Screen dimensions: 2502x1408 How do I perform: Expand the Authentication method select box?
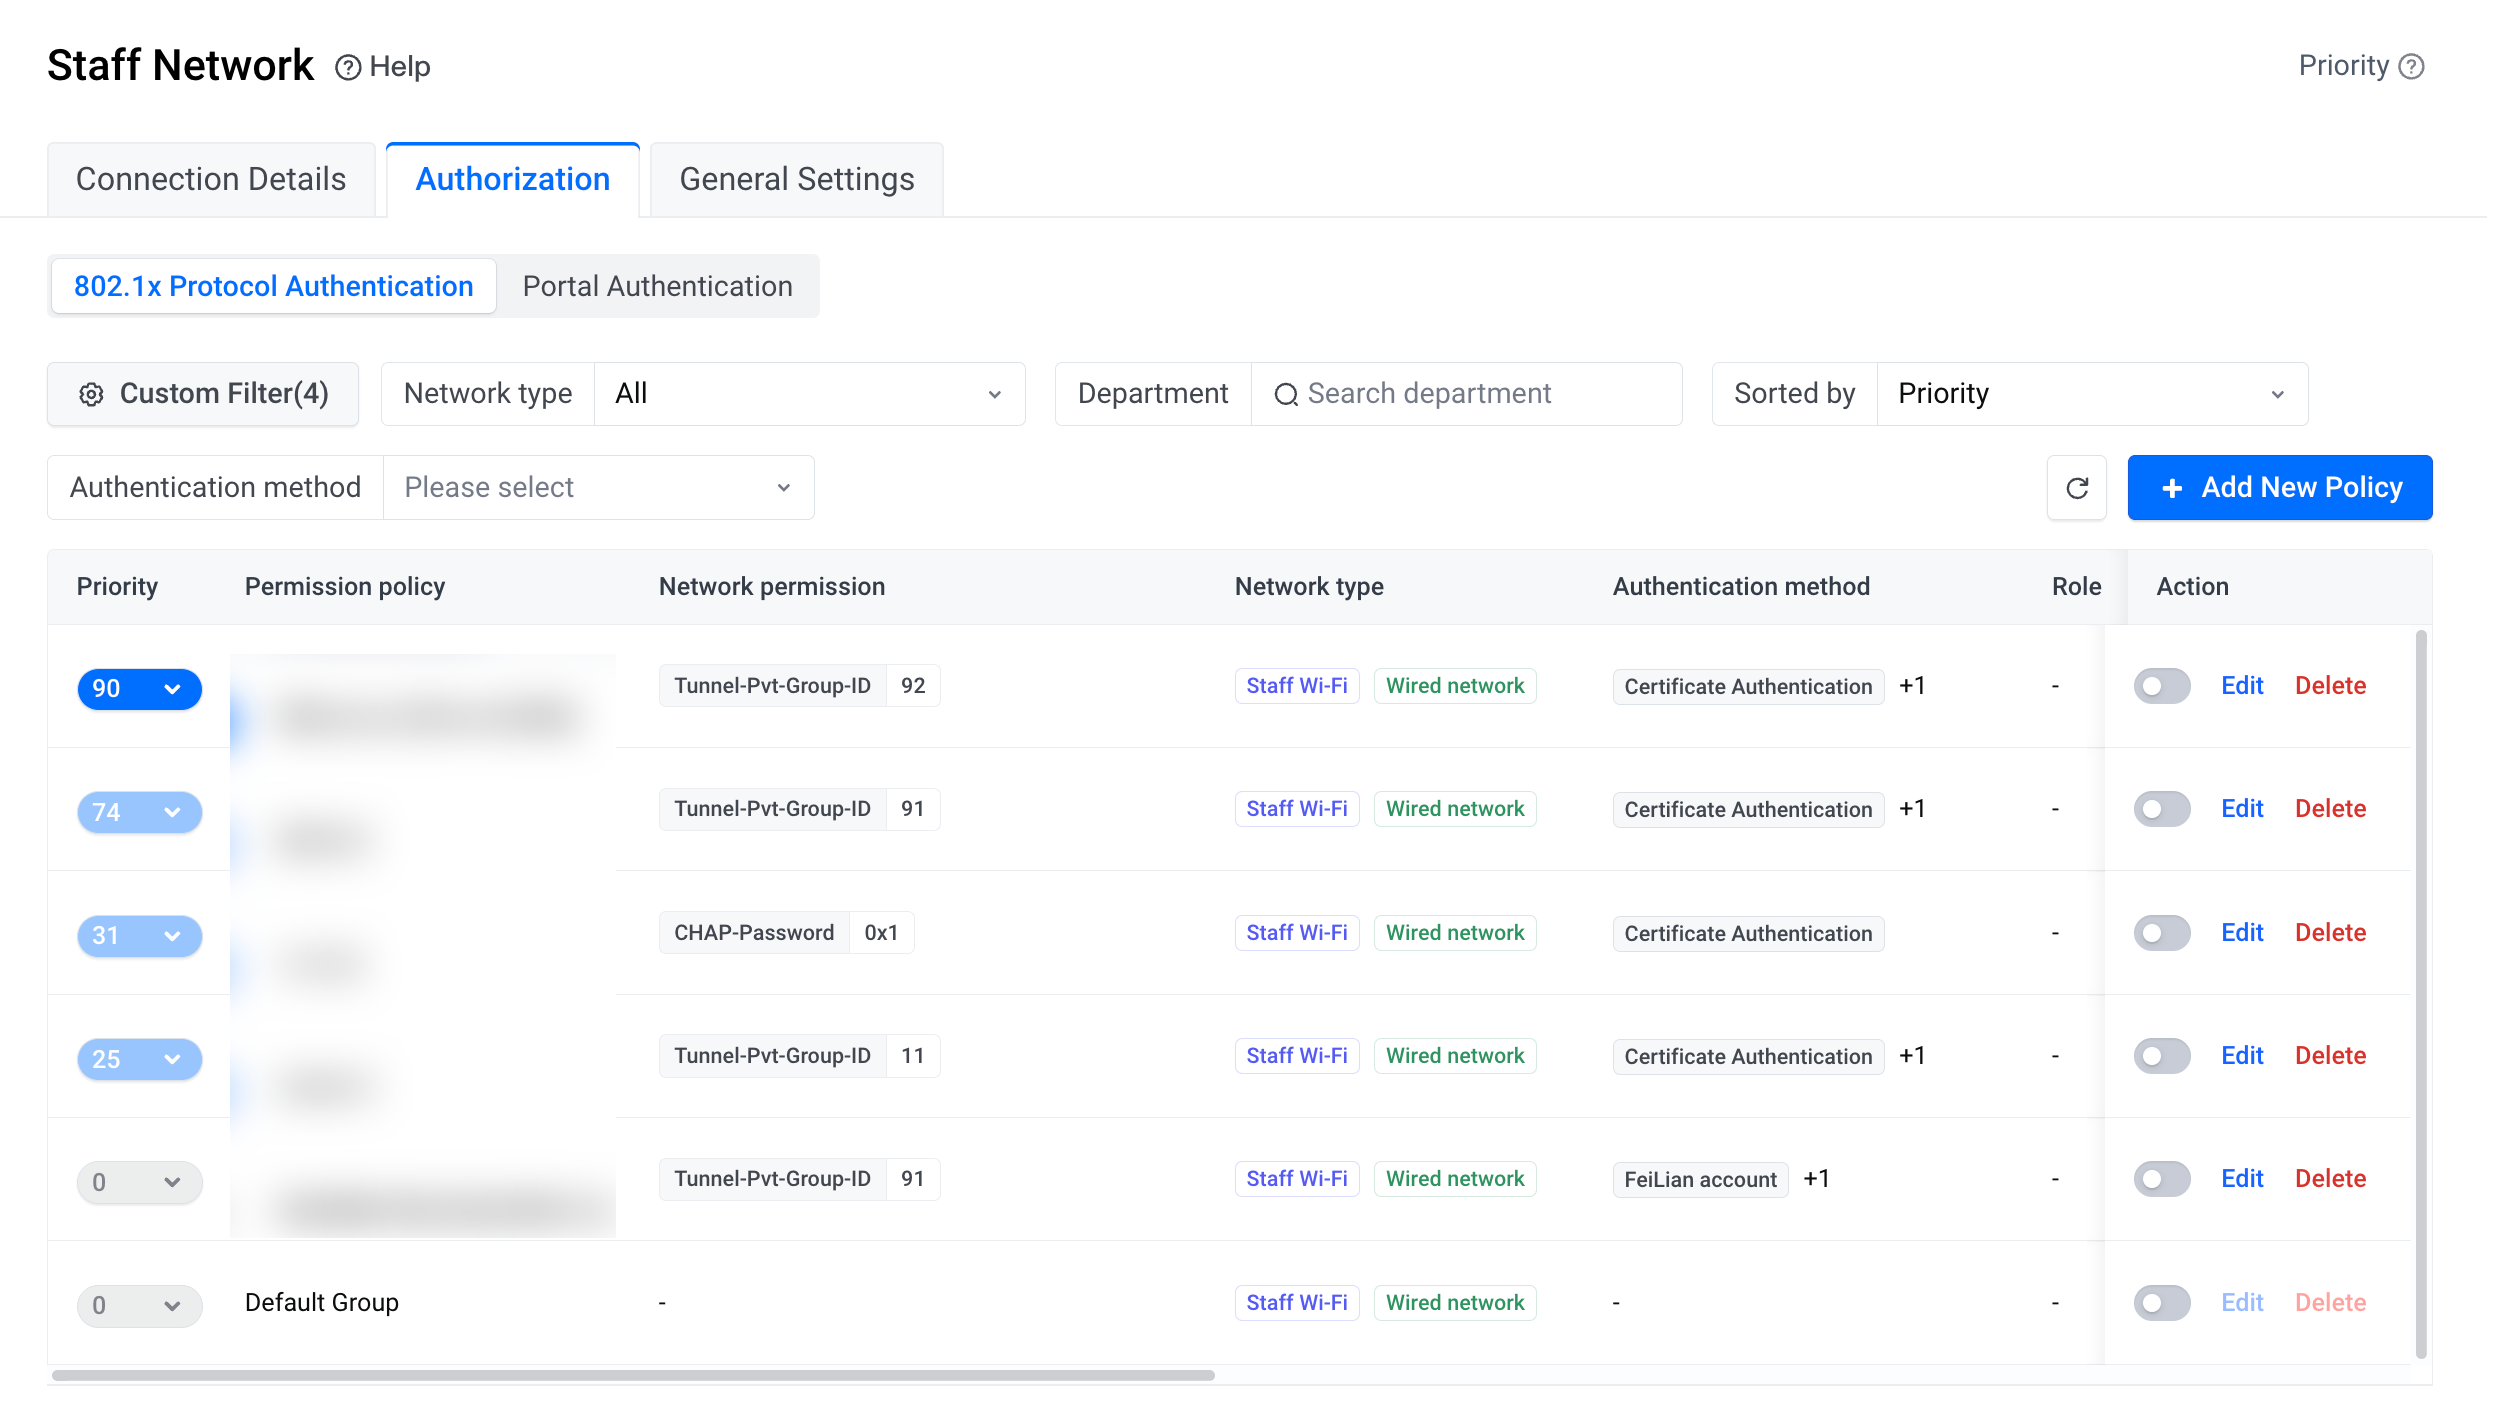(x=598, y=488)
